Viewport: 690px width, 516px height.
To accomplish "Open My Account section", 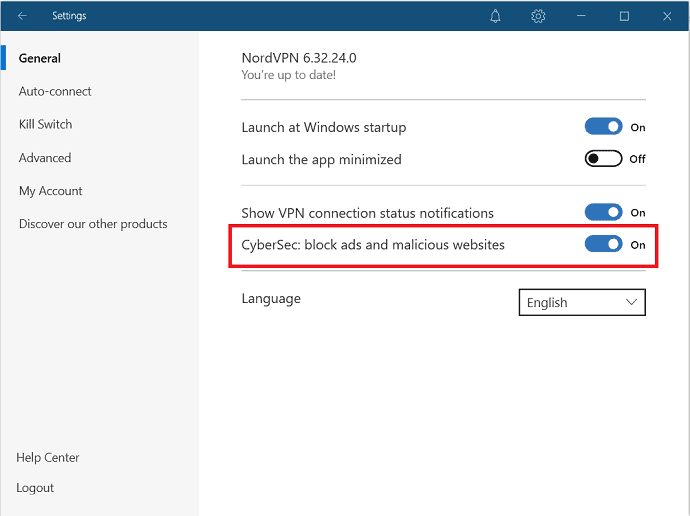I will pyautogui.click(x=51, y=191).
